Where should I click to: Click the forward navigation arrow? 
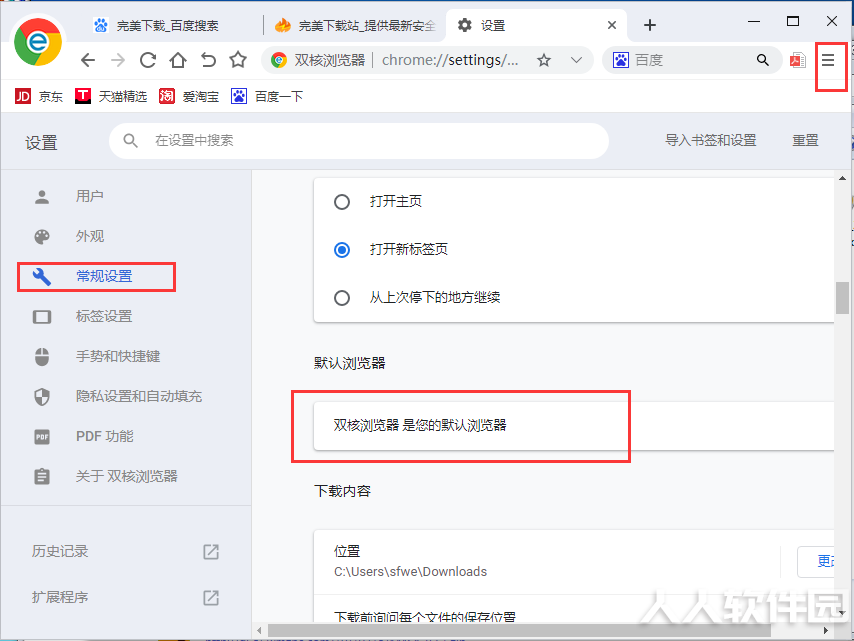[x=118, y=60]
